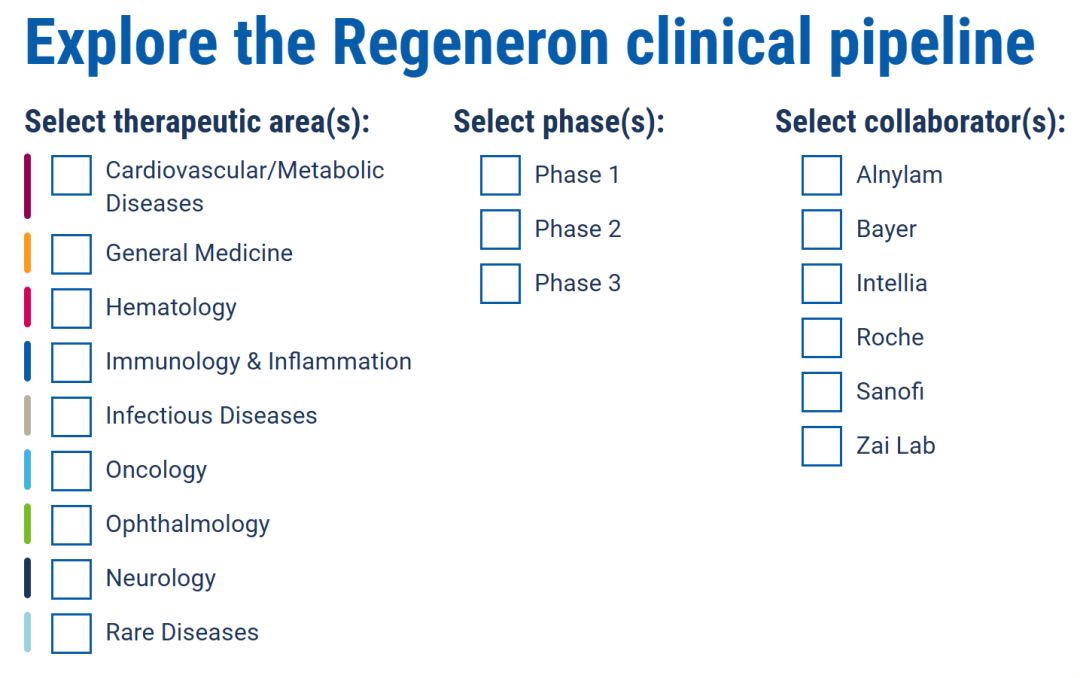Toggle the Oncology checkbox
Image resolution: width=1080 pixels, height=678 pixels.
pyautogui.click(x=71, y=470)
